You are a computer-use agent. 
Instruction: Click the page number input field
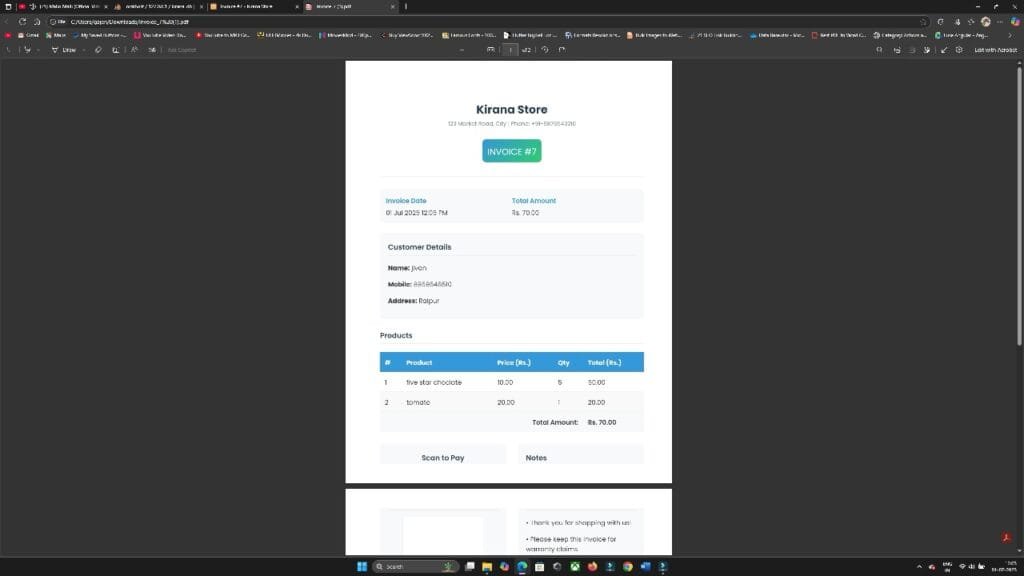pos(509,49)
